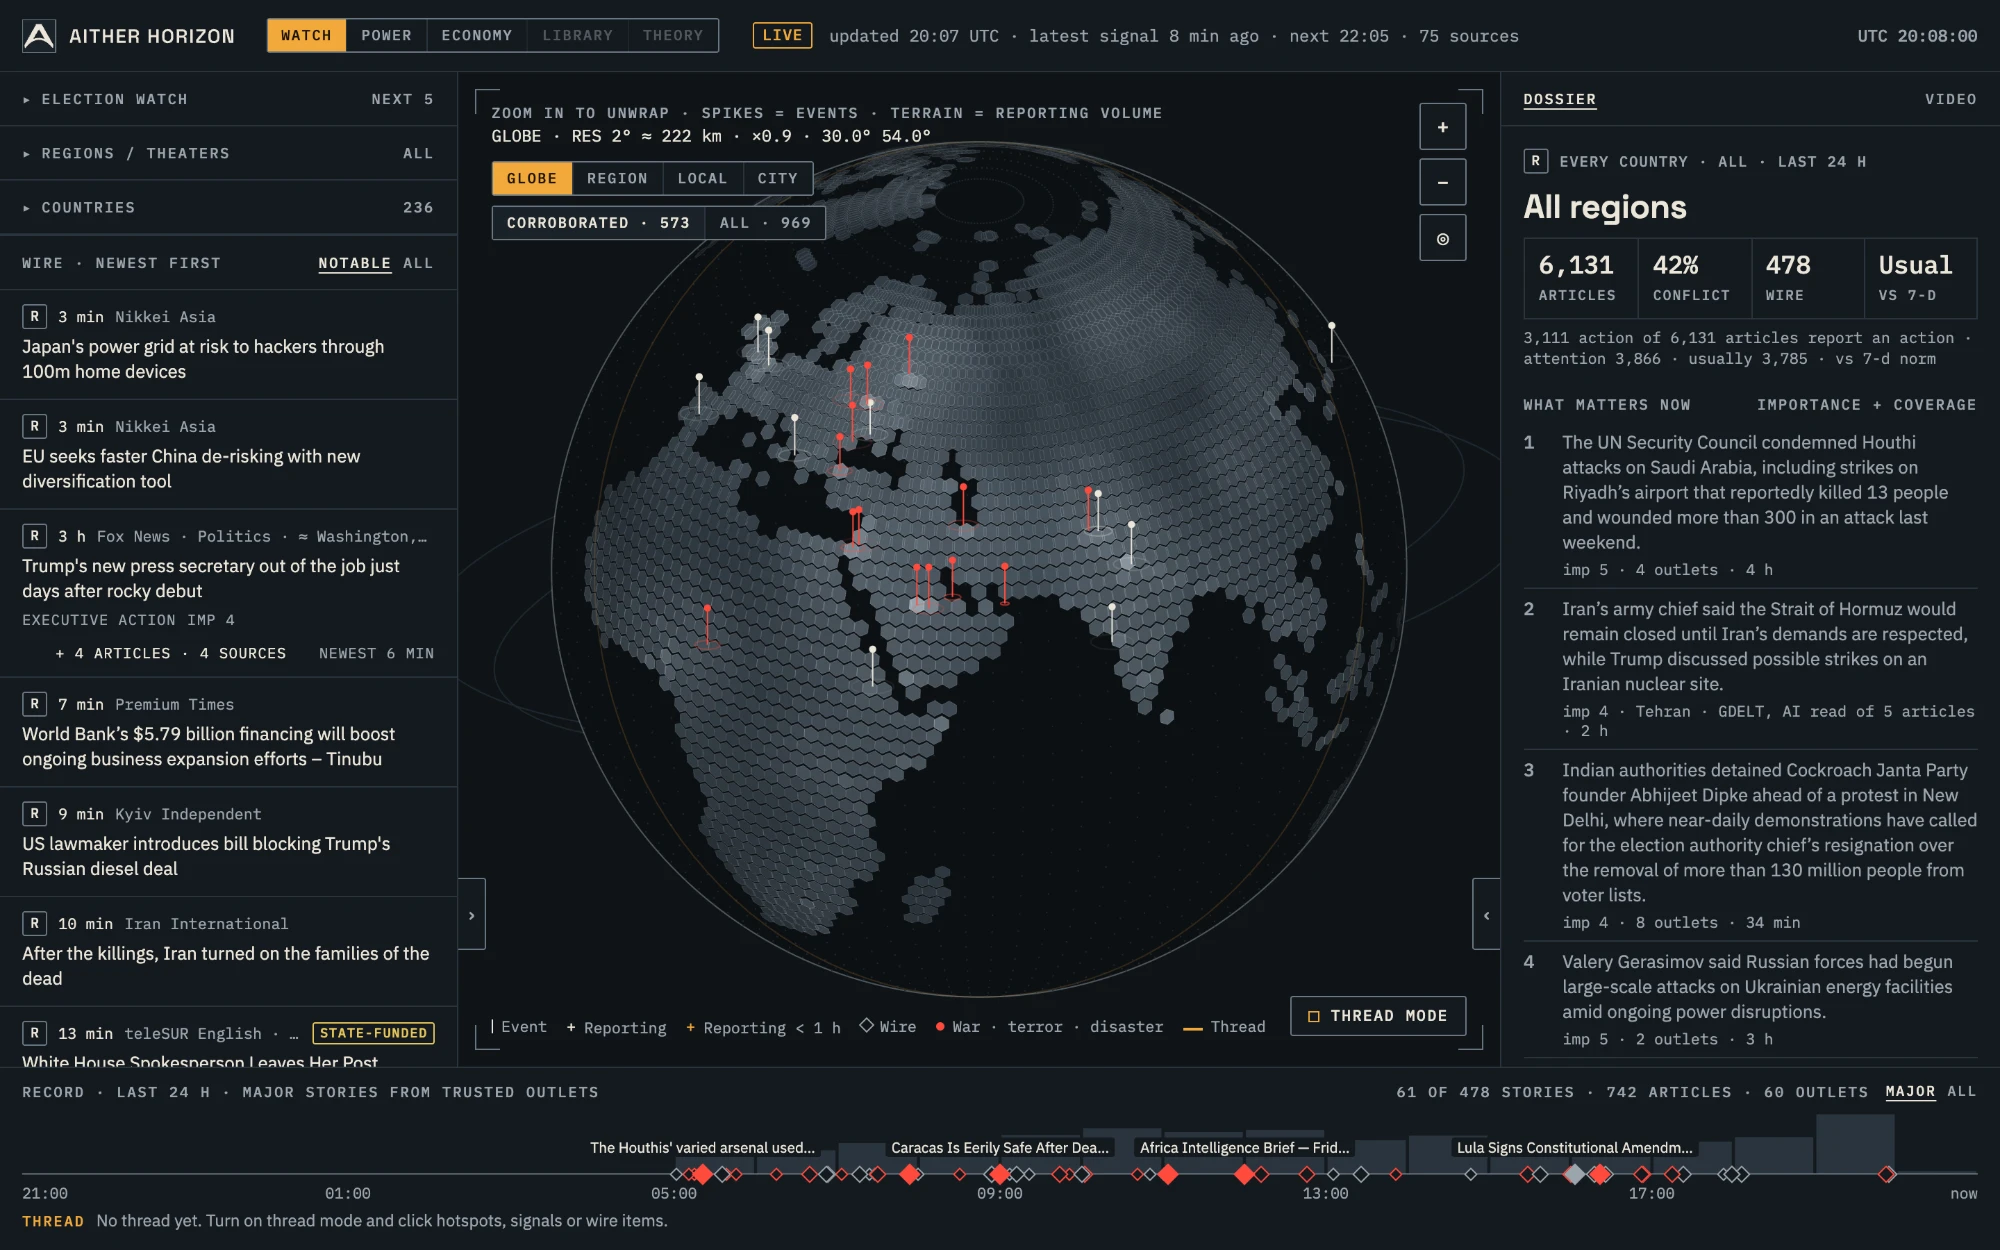Click the LIVE status badge
The height and width of the screenshot is (1250, 2000).
coord(782,36)
